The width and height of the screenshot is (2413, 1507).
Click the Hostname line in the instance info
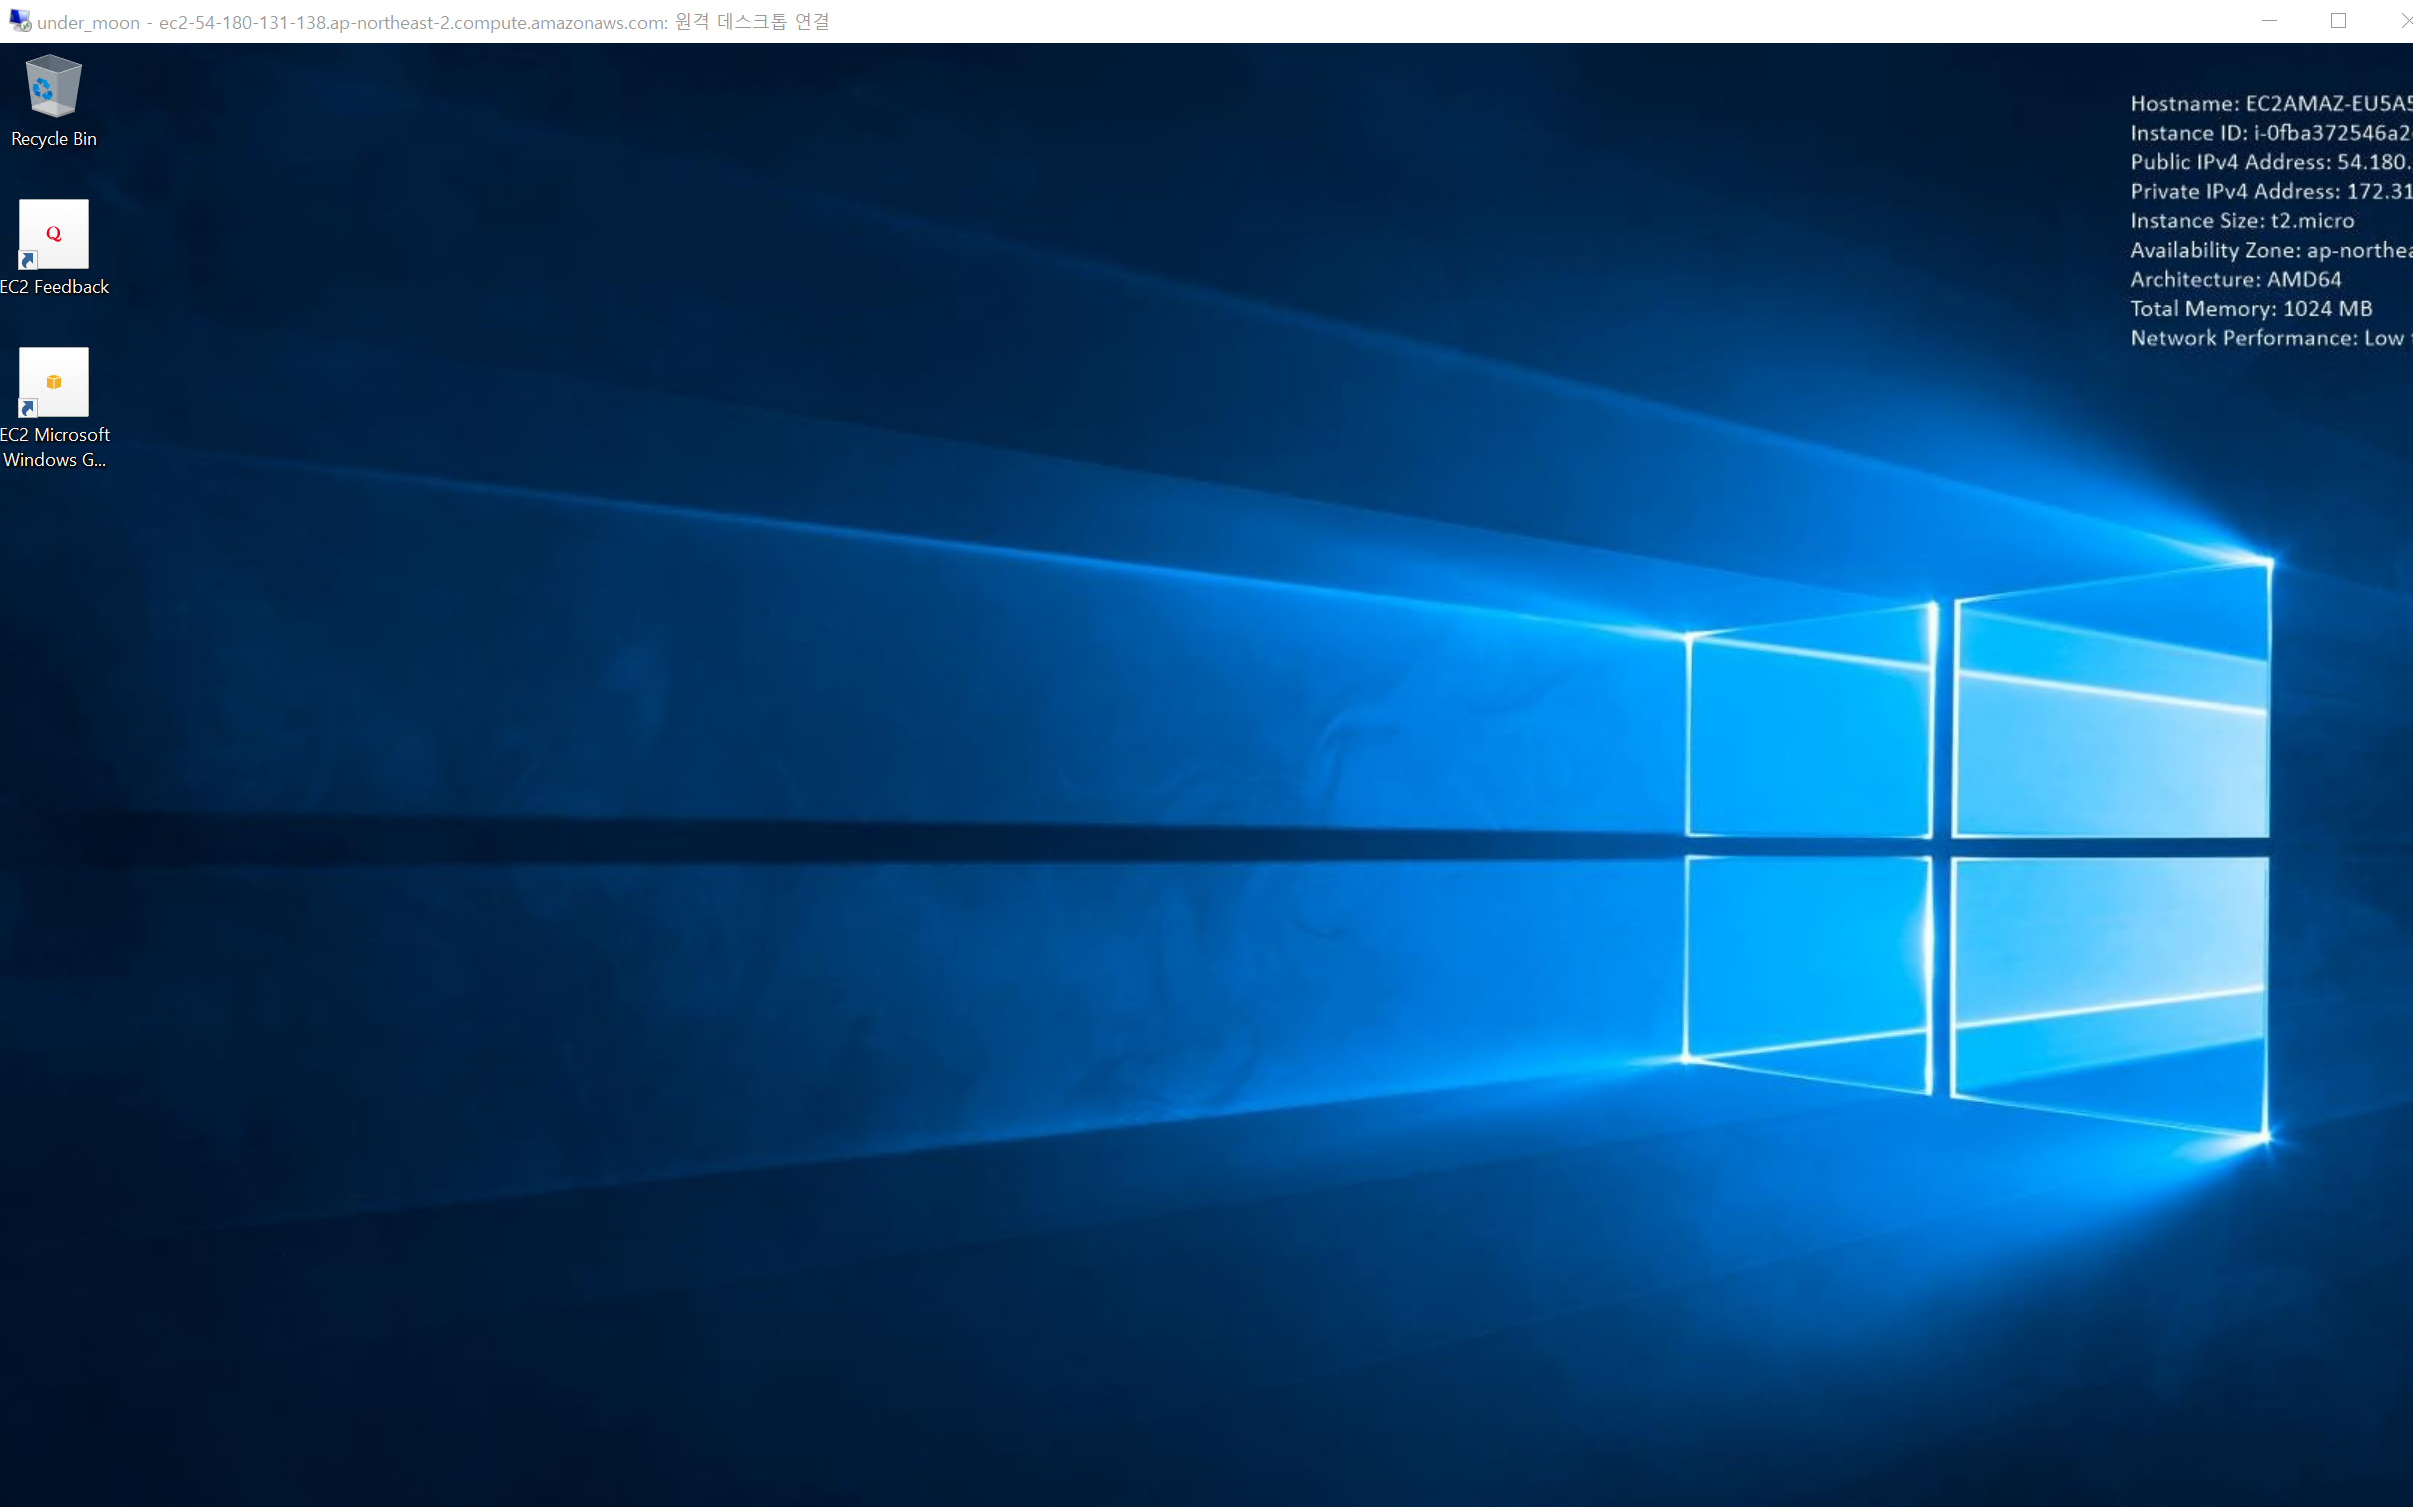coord(2268,104)
